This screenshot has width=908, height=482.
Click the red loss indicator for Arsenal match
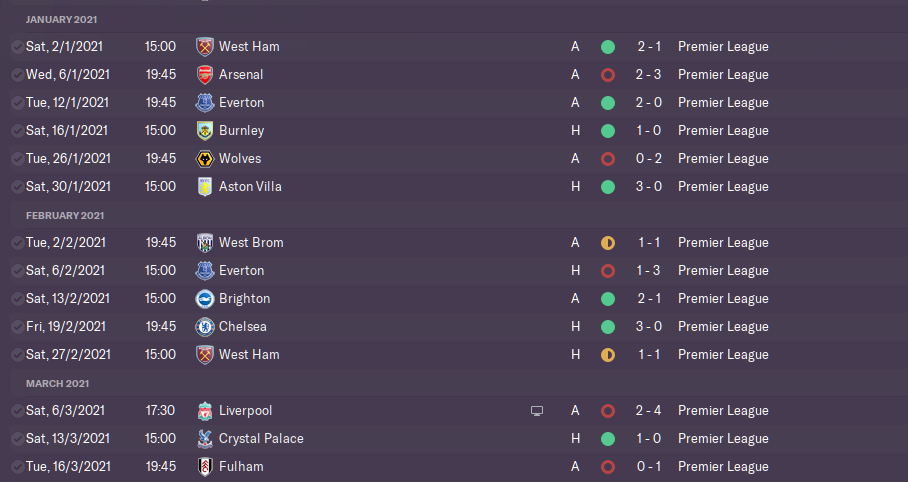(x=607, y=75)
